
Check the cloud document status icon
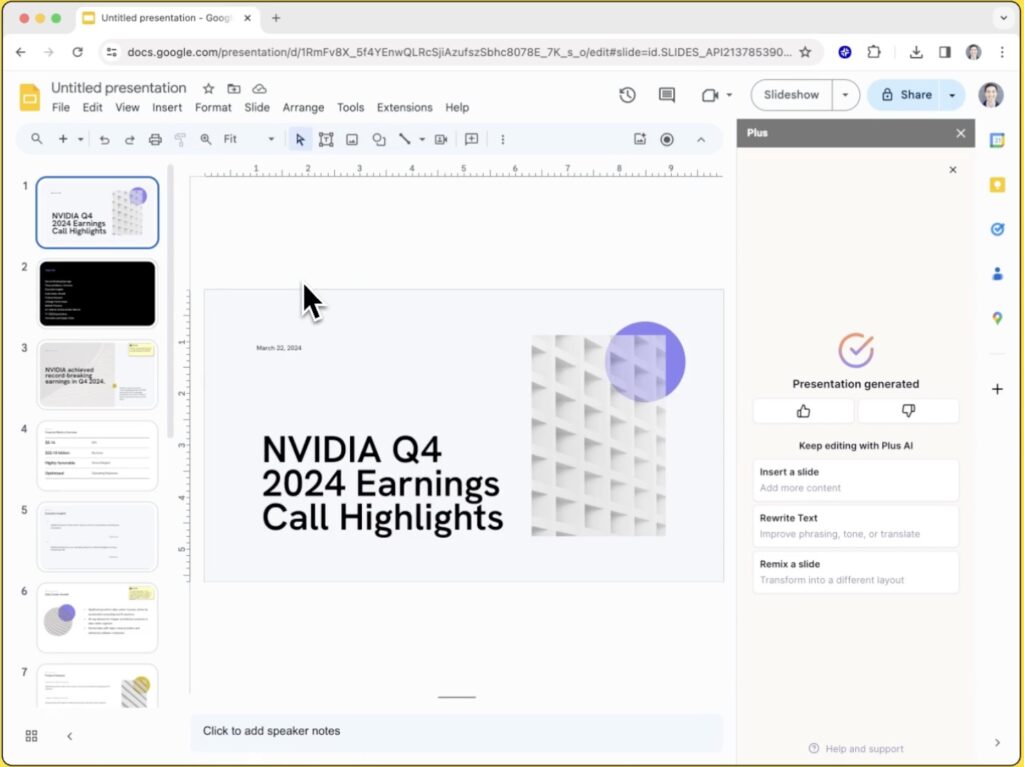click(x=259, y=88)
